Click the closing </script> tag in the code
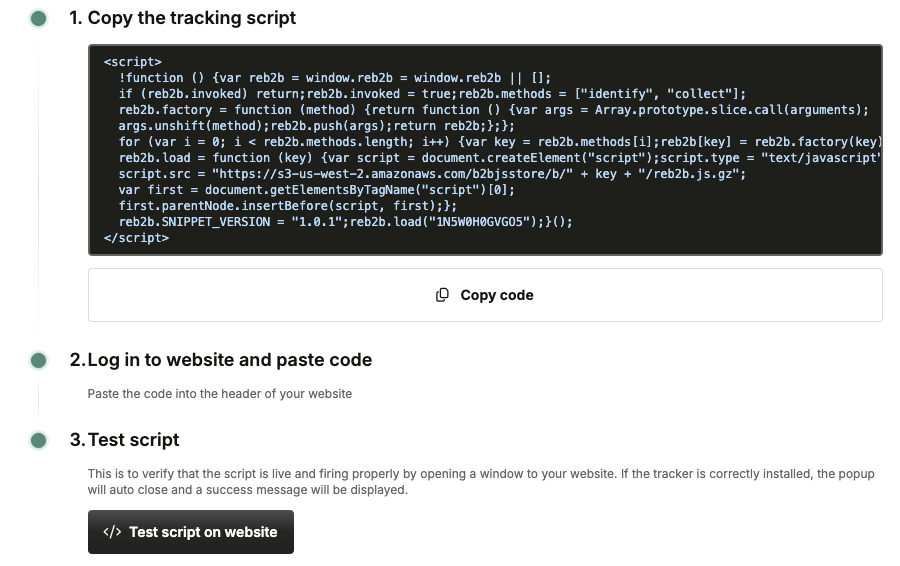Image resolution: width=900 pixels, height=566 pixels. [x=136, y=238]
